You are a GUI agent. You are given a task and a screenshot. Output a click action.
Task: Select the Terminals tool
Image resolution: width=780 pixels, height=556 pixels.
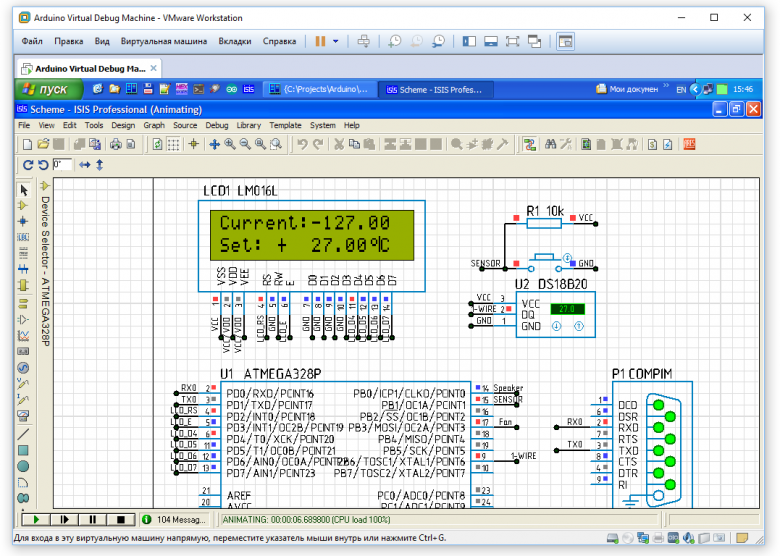pos(23,303)
